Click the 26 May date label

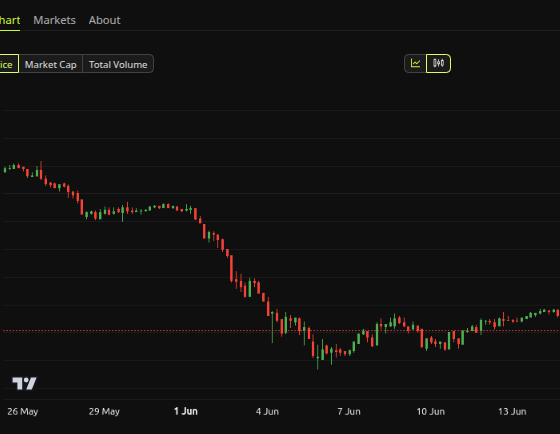tap(22, 411)
